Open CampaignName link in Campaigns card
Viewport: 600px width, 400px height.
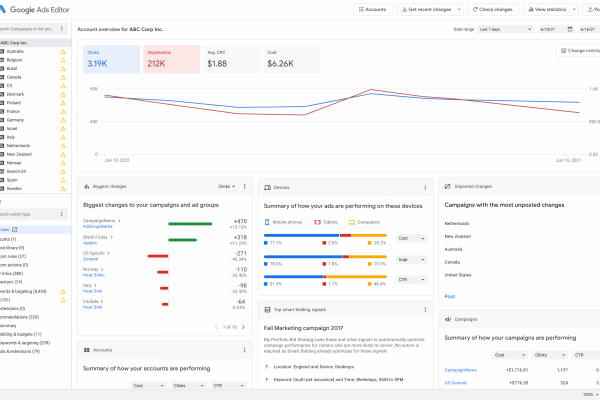[460, 370]
